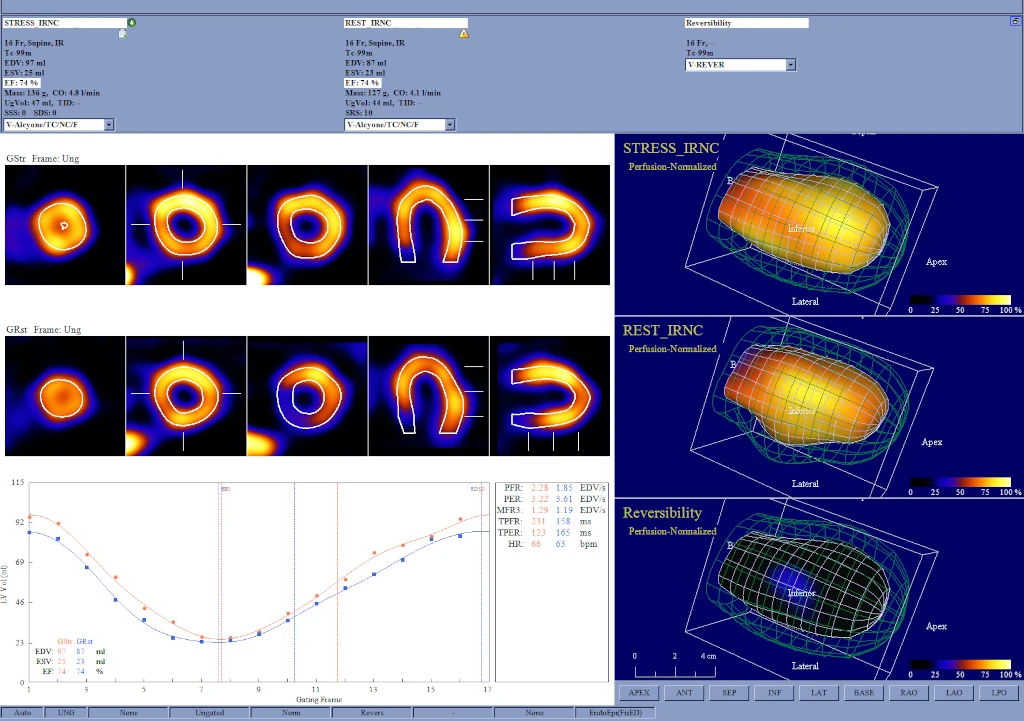Open the rest V-Alcyone/TC/NC/F dropdown

(x=449, y=125)
